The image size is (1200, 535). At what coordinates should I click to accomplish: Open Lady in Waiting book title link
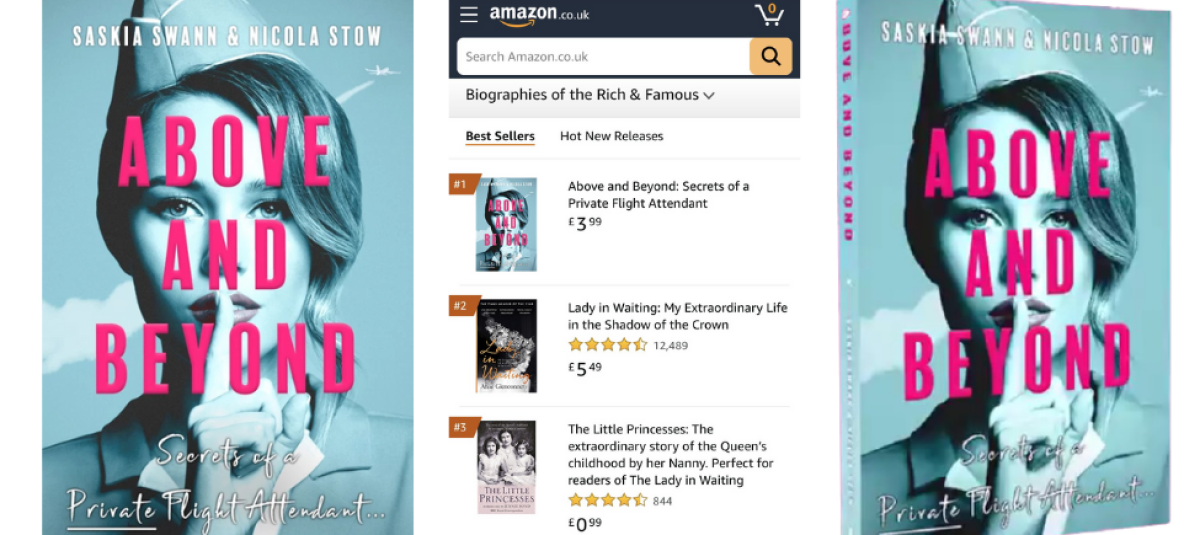tap(677, 316)
